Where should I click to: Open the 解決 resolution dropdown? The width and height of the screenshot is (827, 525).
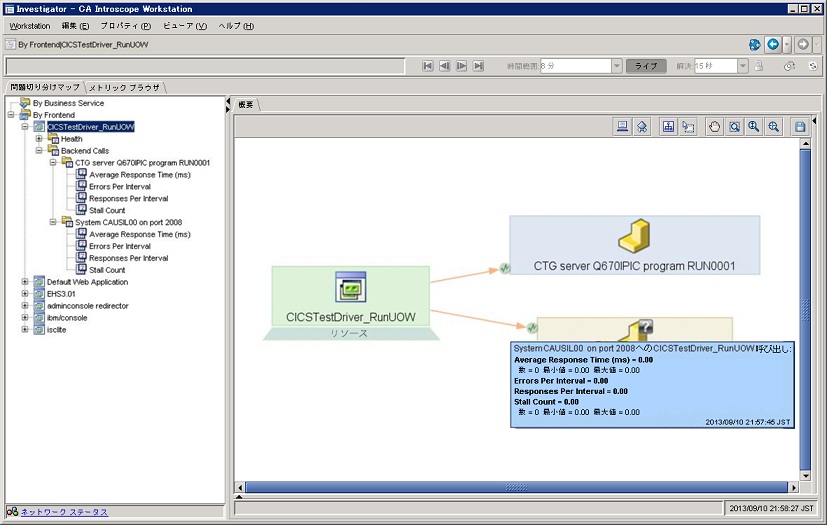(x=743, y=66)
